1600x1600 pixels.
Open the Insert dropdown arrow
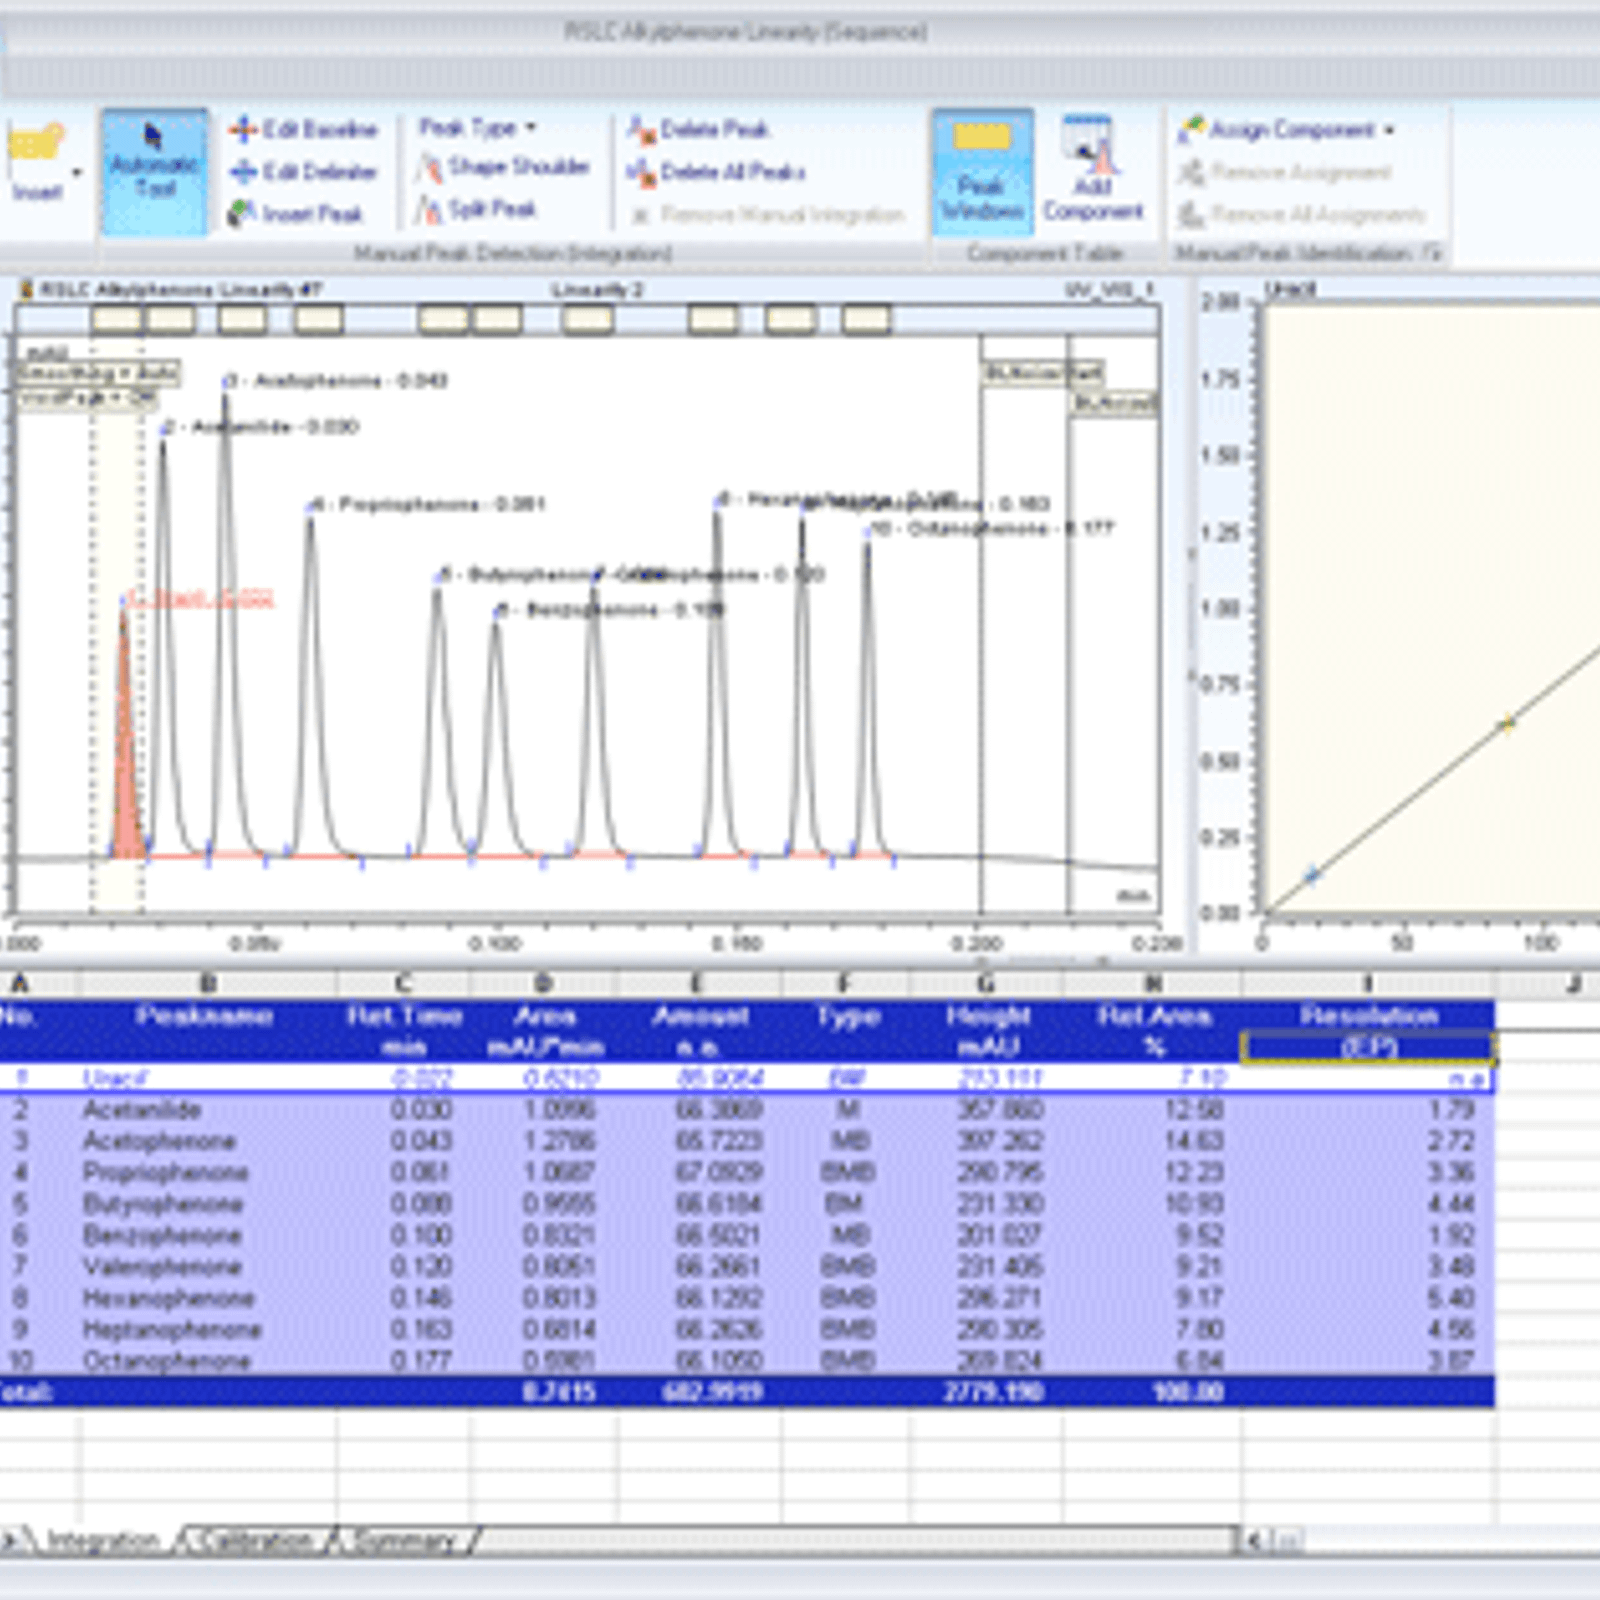tap(77, 172)
